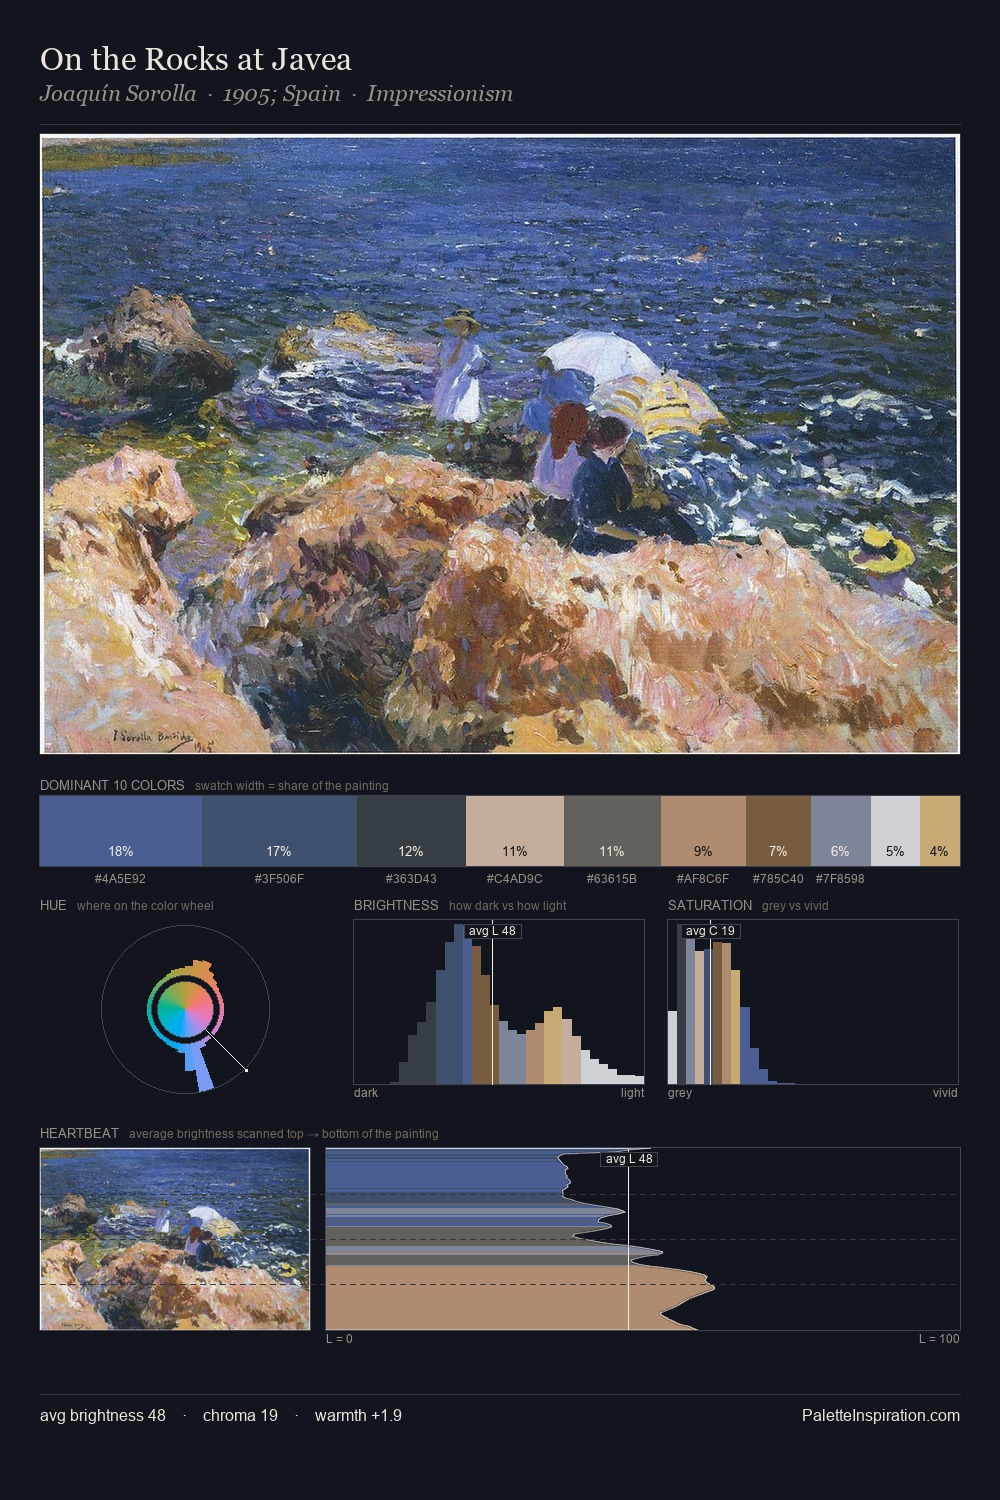1000x1500 pixels.
Task: Click the HUE section heading
Action: coord(53,905)
